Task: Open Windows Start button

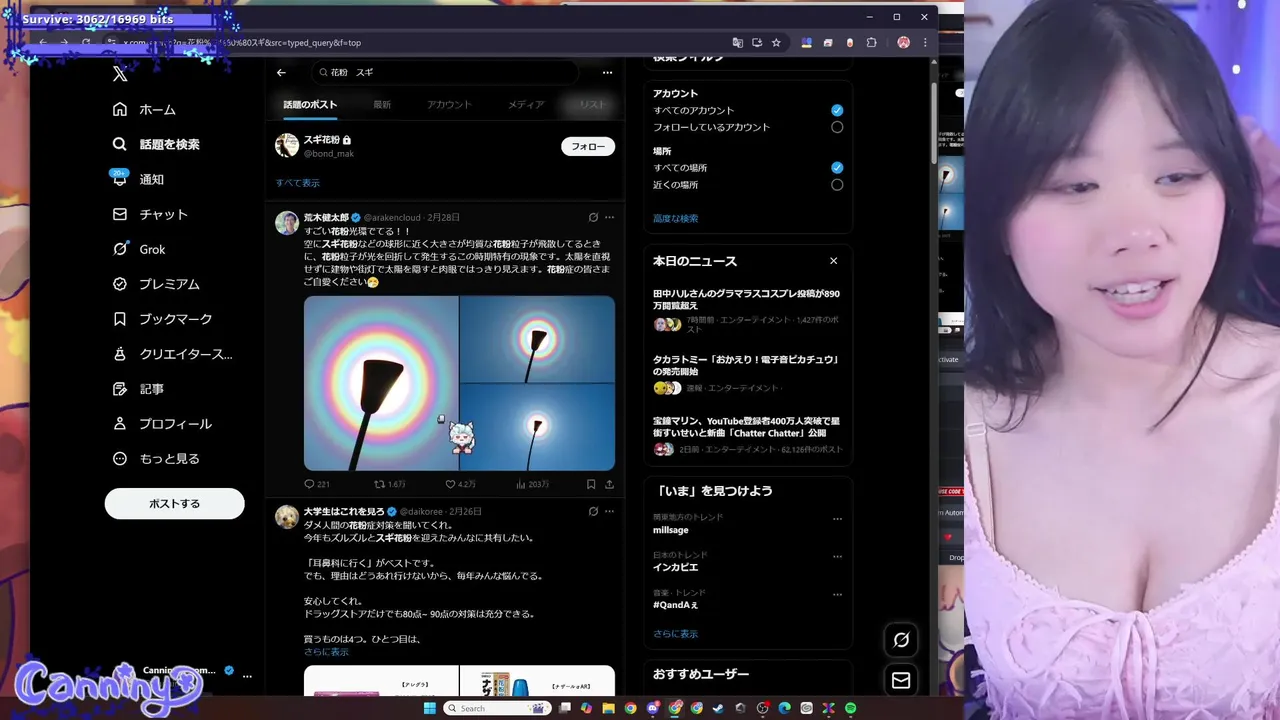Action: click(430, 708)
